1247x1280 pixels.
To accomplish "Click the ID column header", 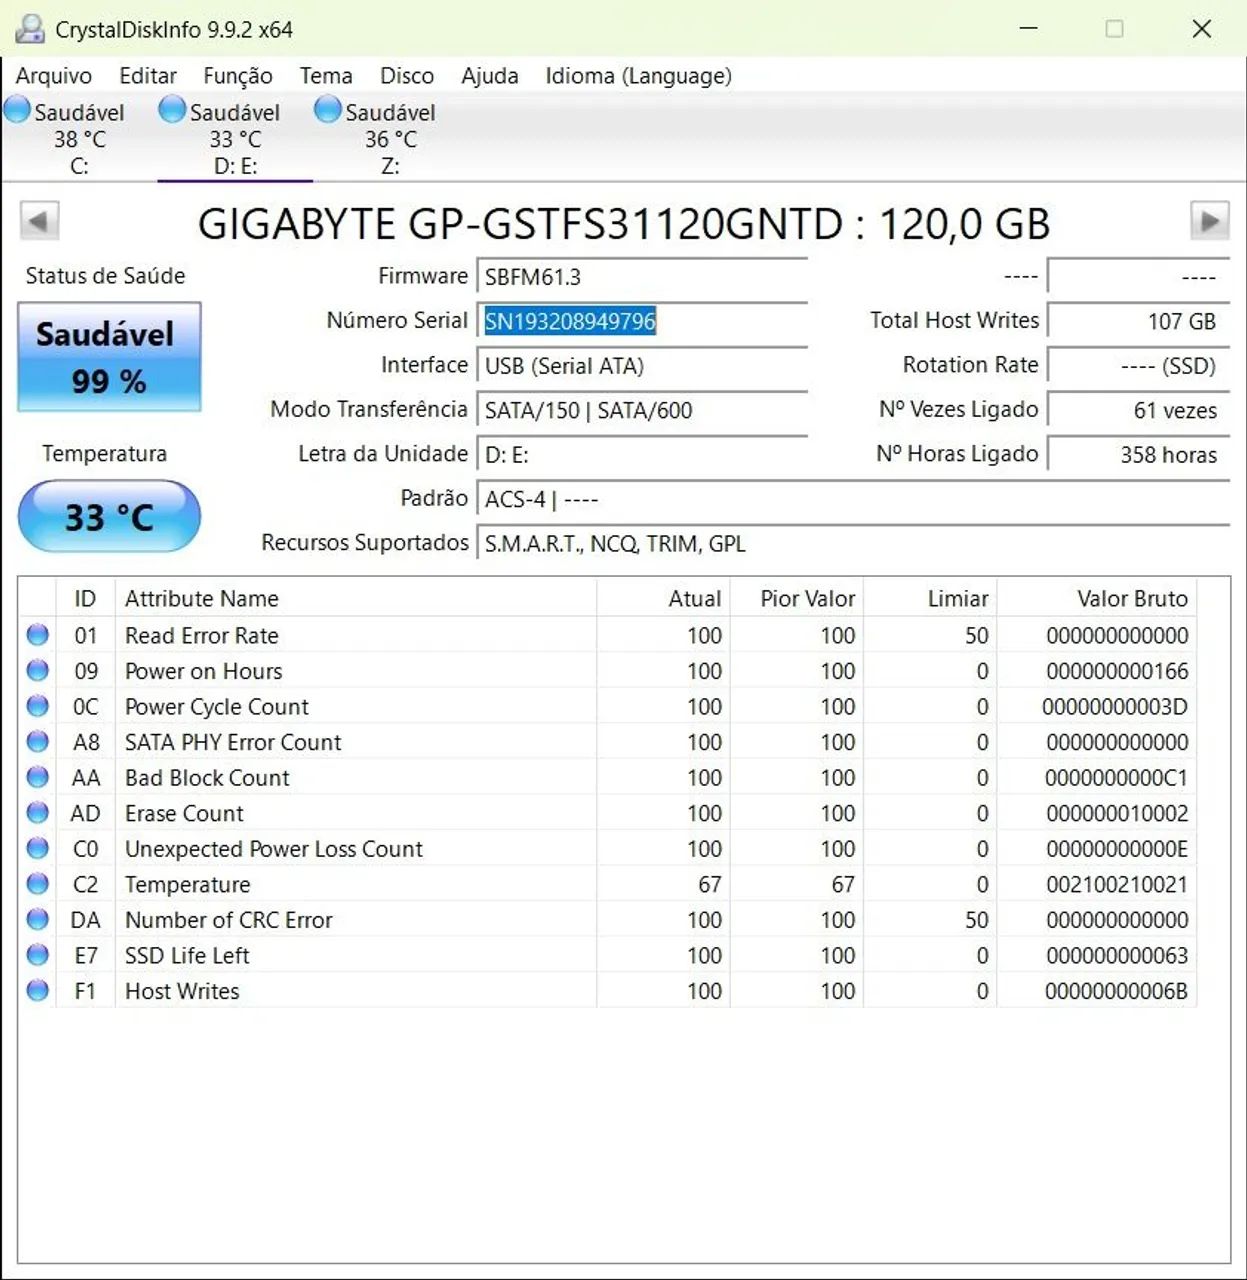I will pyautogui.click(x=86, y=598).
